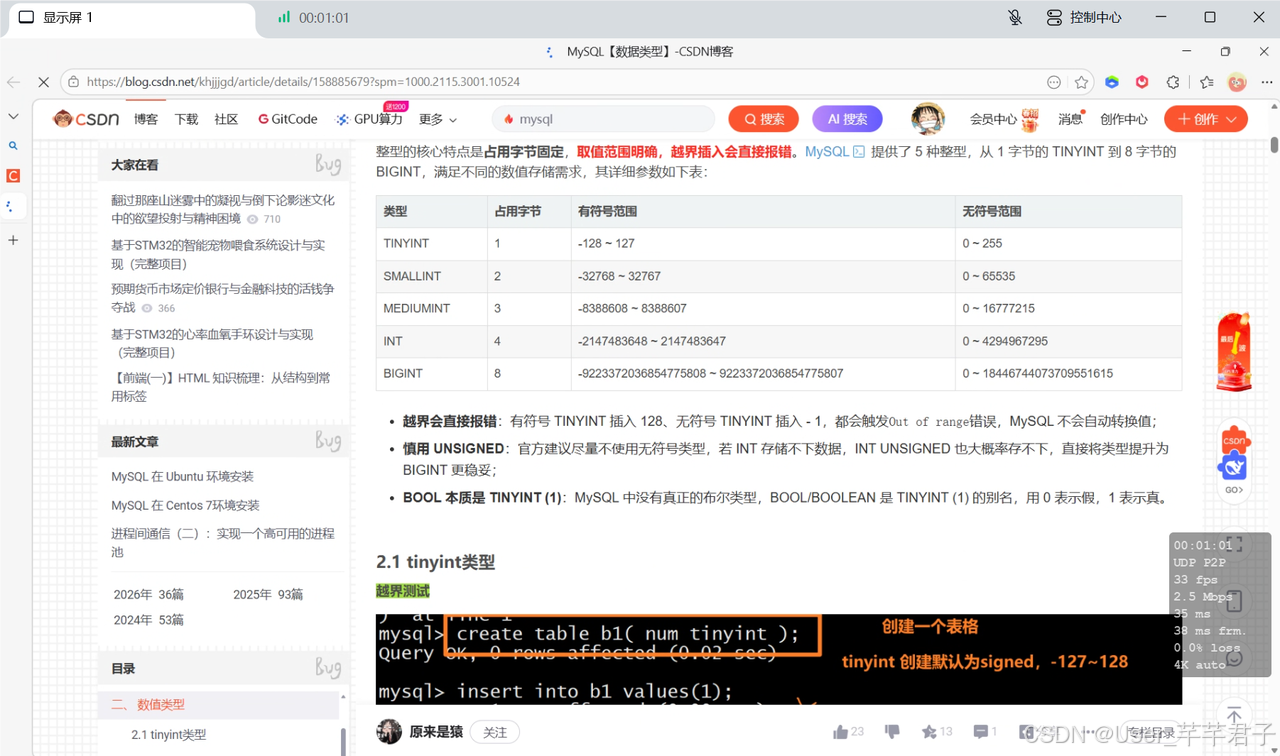Click the scroll-to-top arrow icon
This screenshot has width=1280, height=756.
coord(1233,715)
